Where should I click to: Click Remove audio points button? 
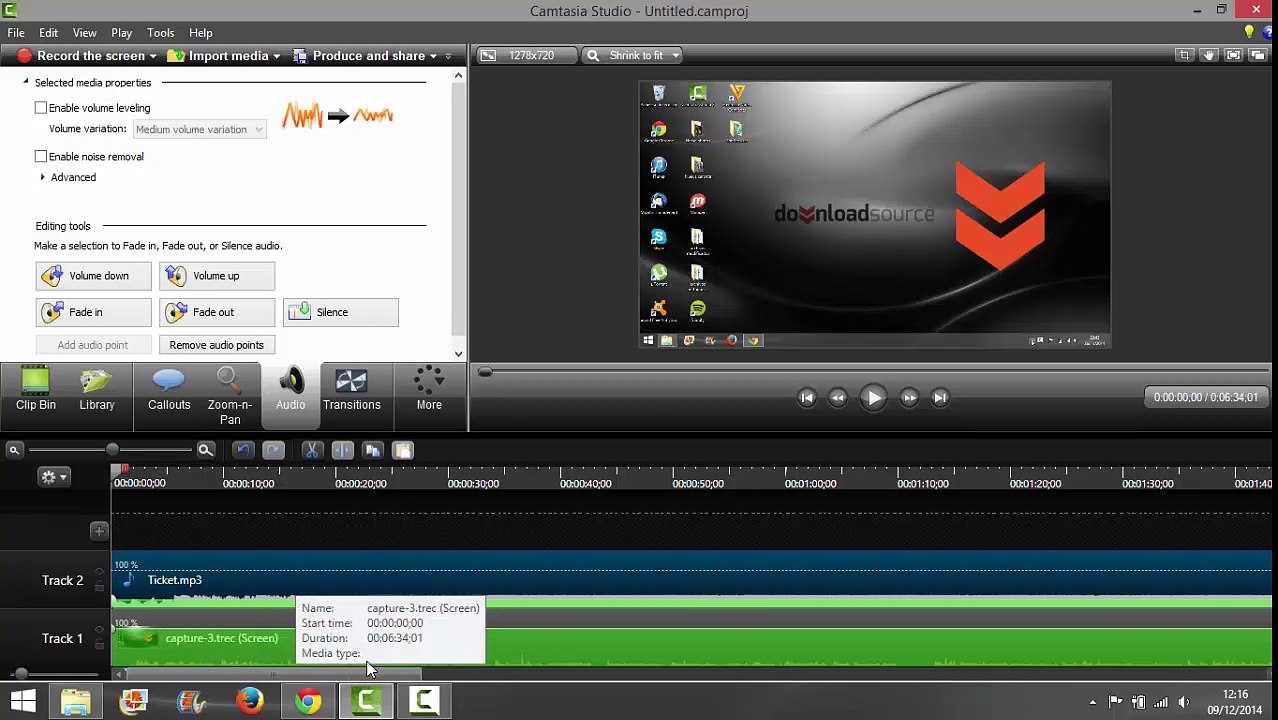(217, 345)
